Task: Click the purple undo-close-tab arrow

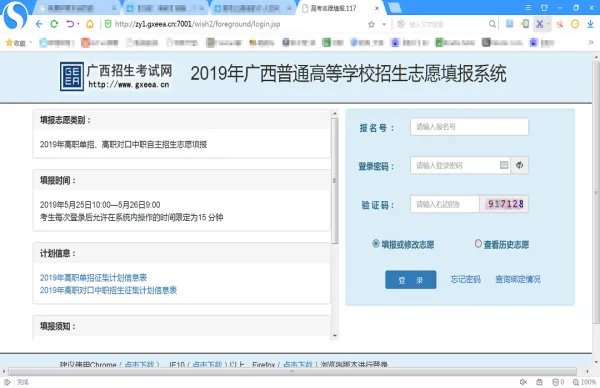Action: [x=70, y=24]
